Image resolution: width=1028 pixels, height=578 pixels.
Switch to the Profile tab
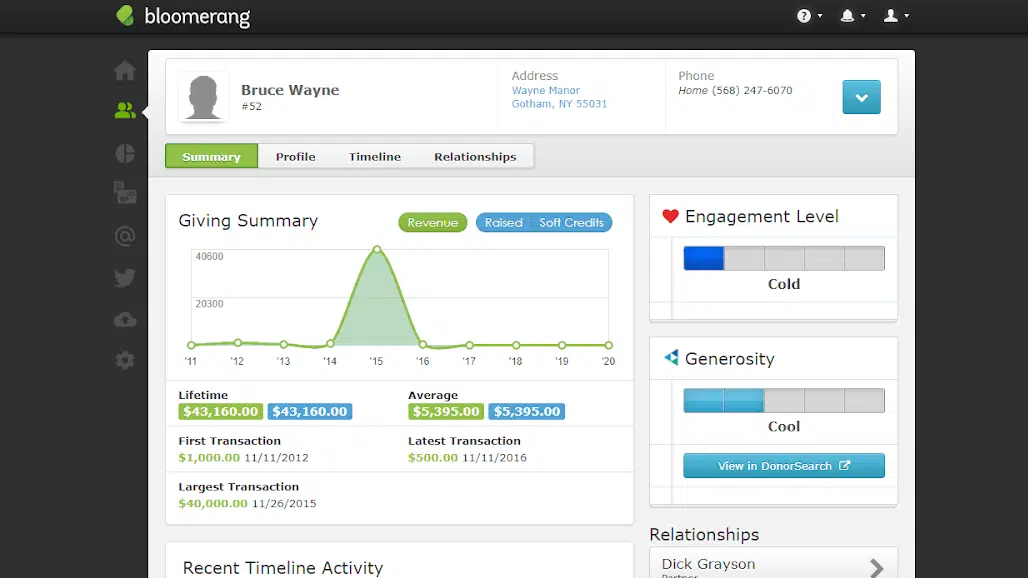pyautogui.click(x=296, y=157)
